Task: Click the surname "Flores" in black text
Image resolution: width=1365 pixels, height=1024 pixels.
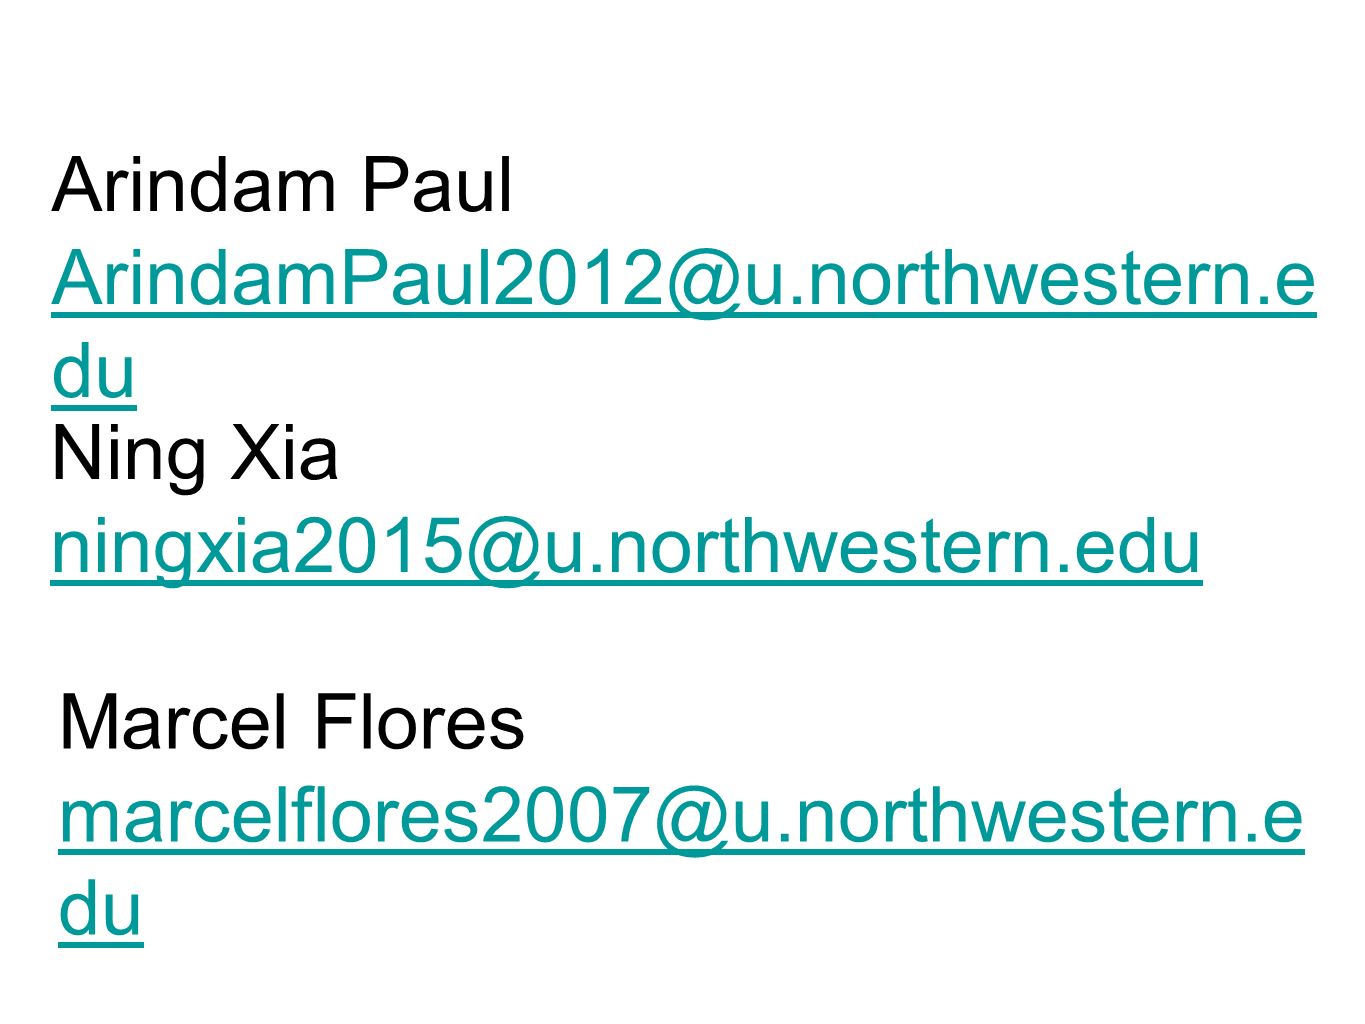Action: [419, 723]
